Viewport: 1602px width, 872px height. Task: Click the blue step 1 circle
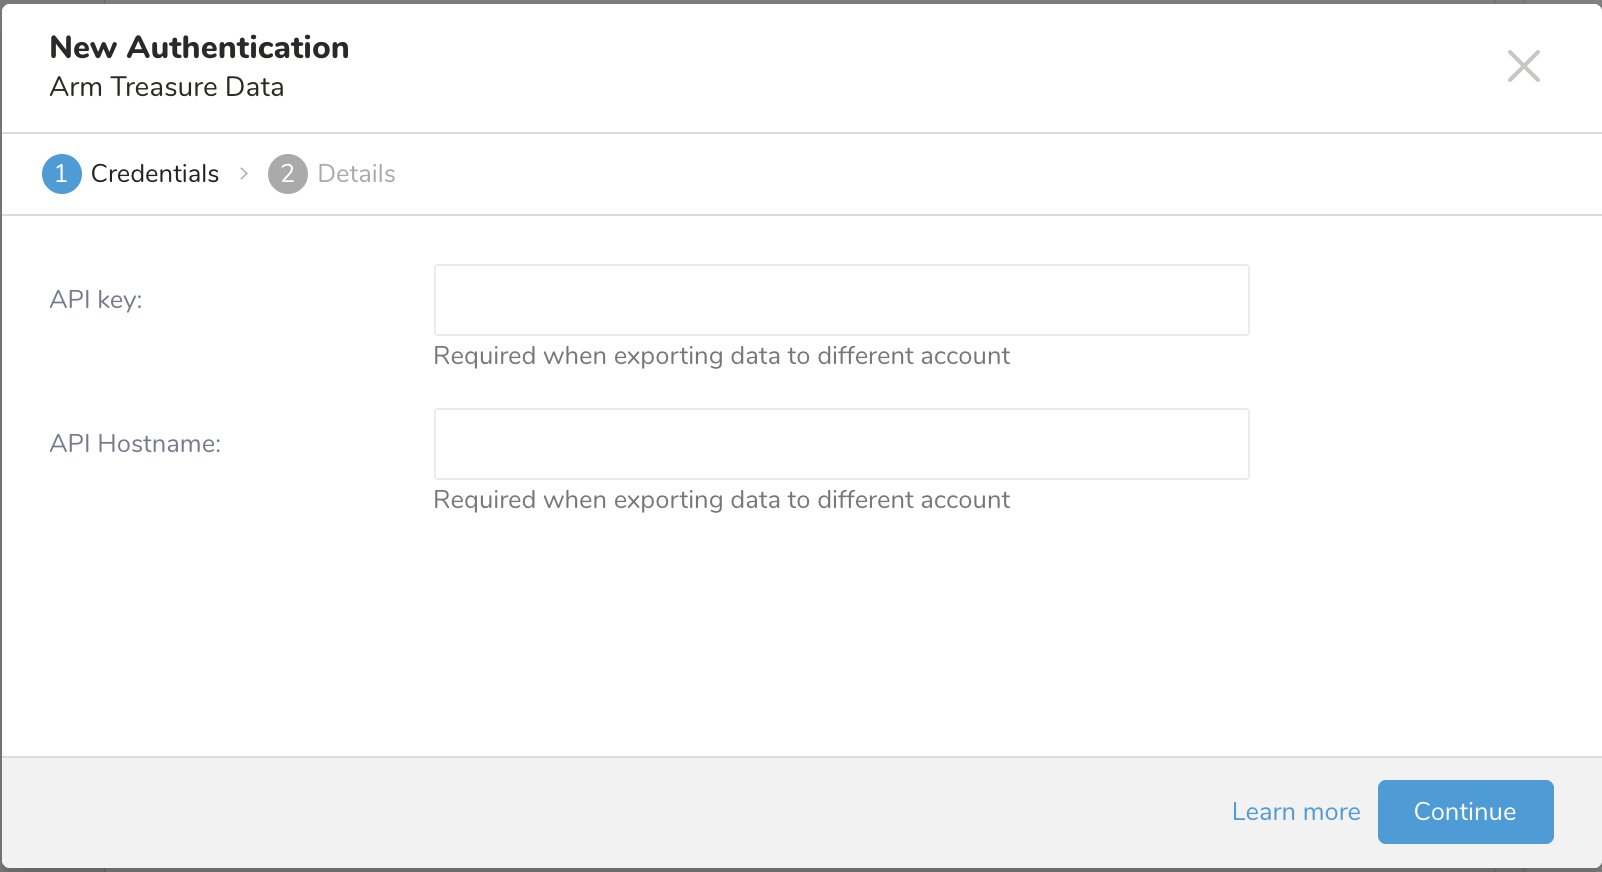click(61, 174)
